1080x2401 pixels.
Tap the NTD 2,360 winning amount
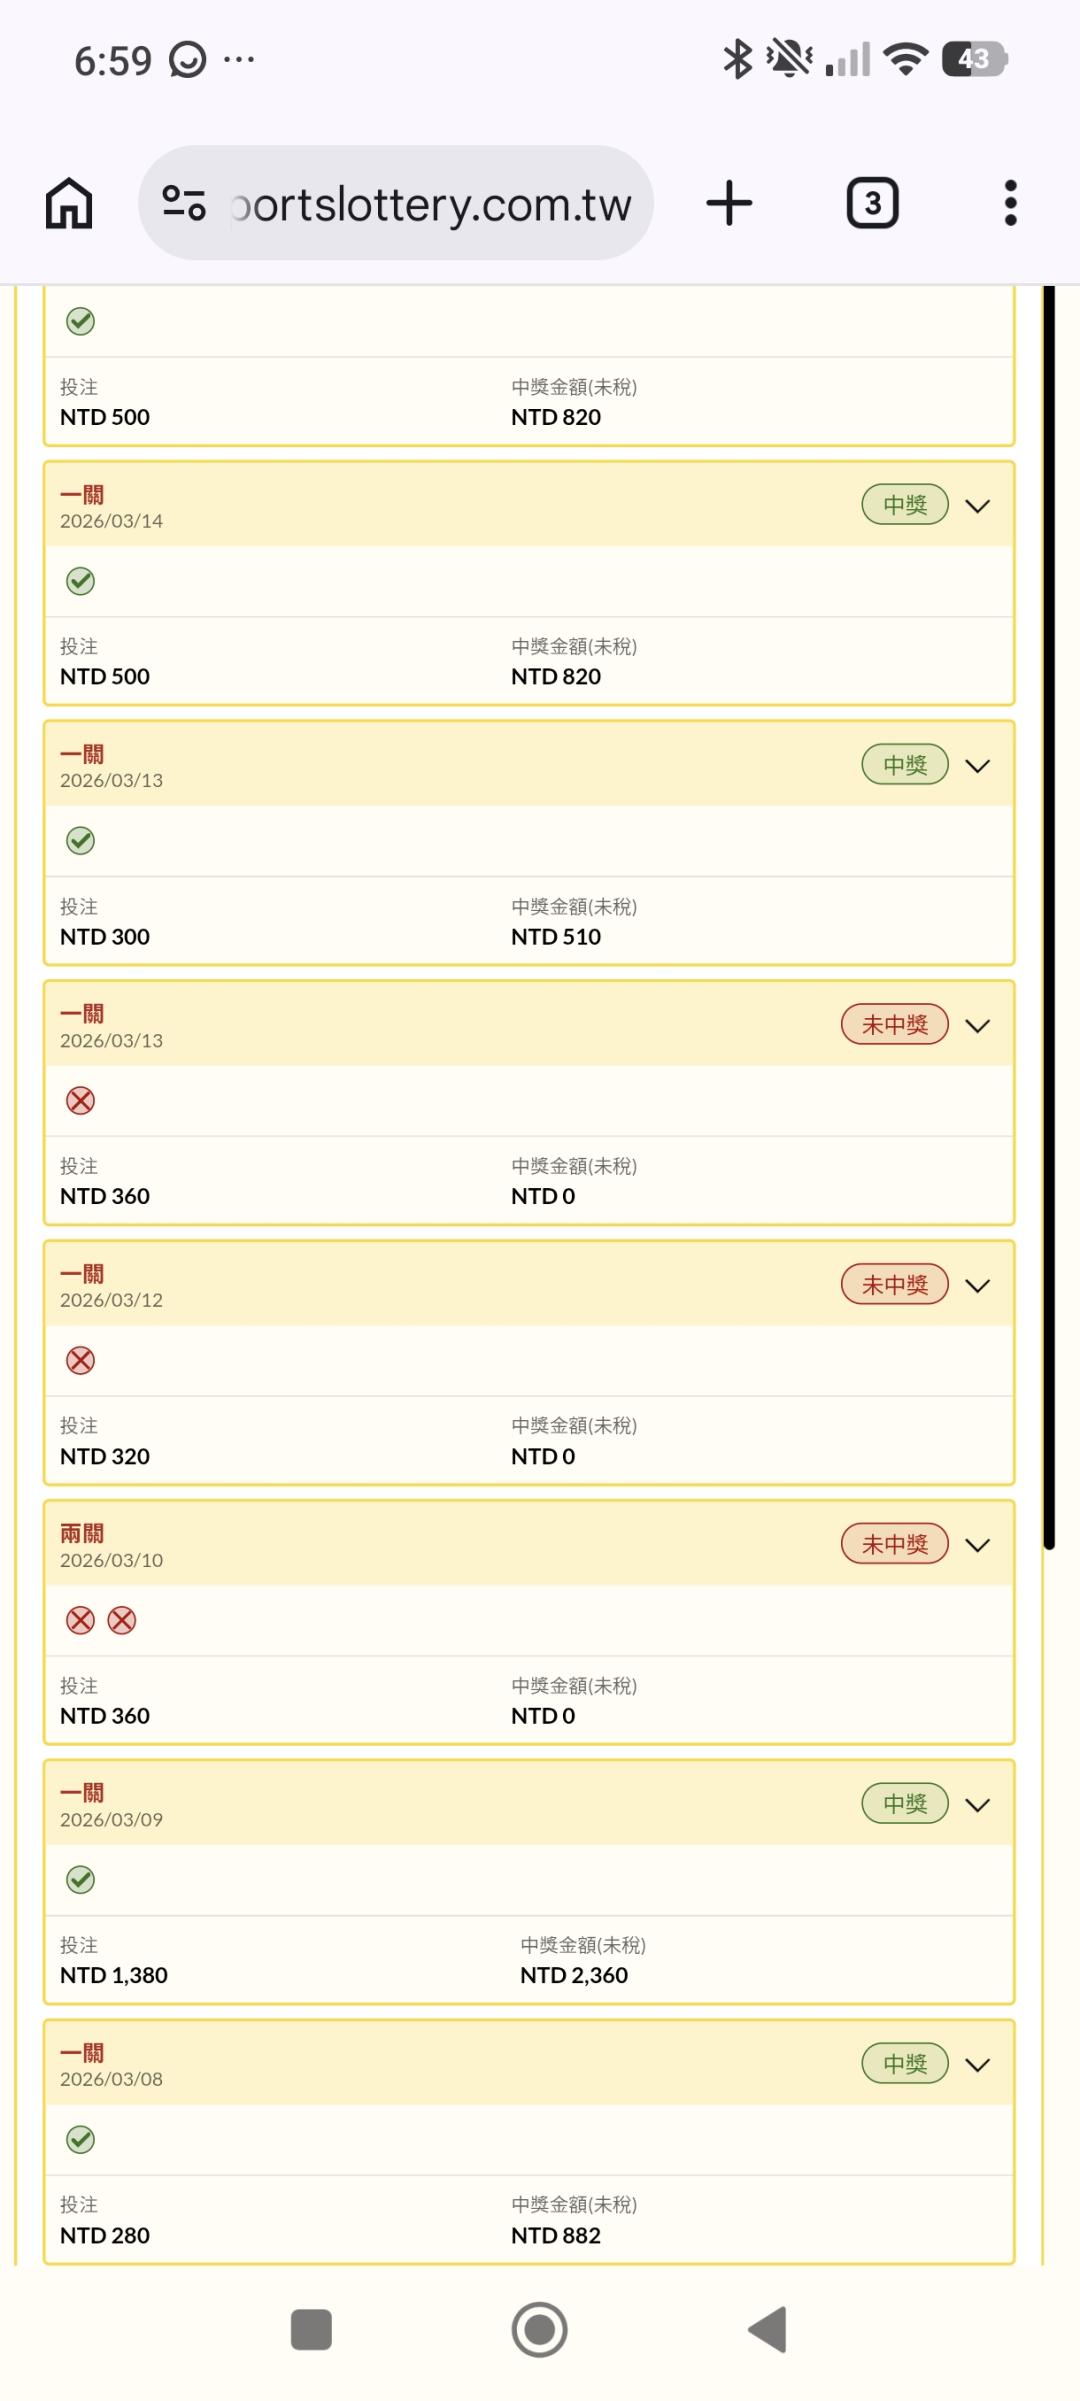[x=574, y=1975]
